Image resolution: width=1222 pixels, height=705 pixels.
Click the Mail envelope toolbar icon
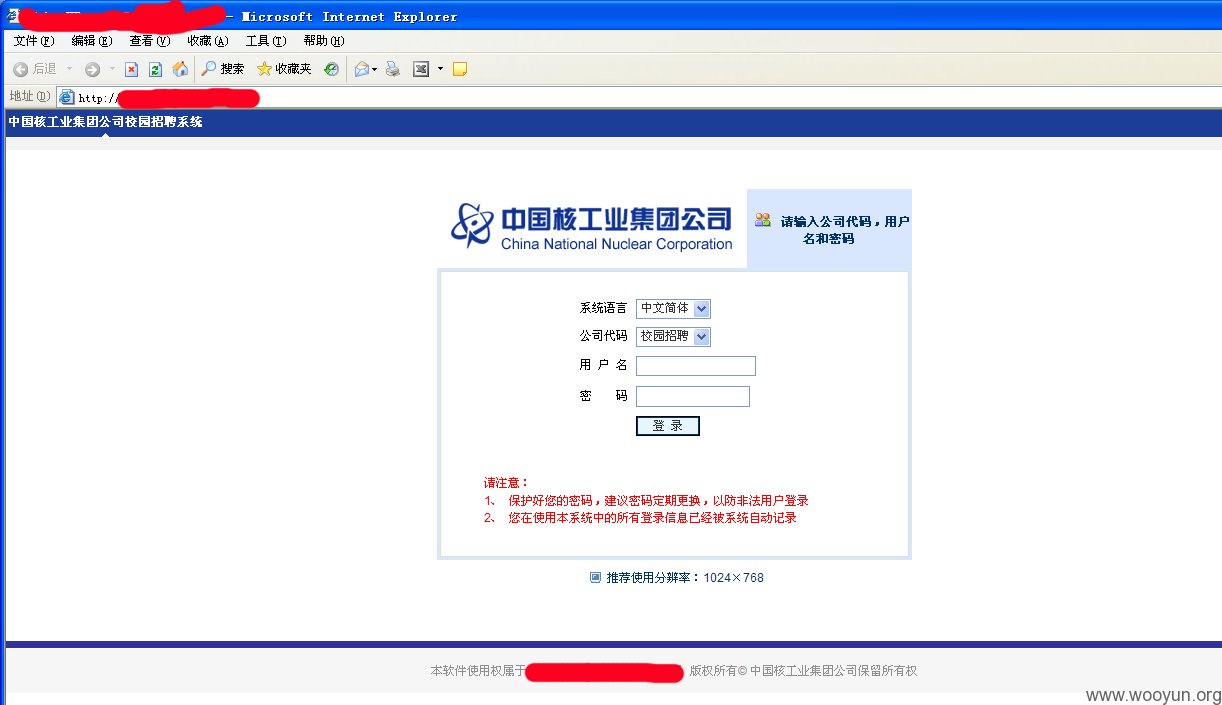(x=361, y=69)
